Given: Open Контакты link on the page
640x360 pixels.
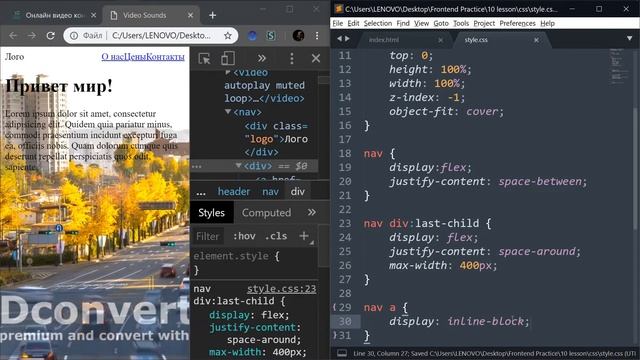Looking at the screenshot, I should click(165, 57).
